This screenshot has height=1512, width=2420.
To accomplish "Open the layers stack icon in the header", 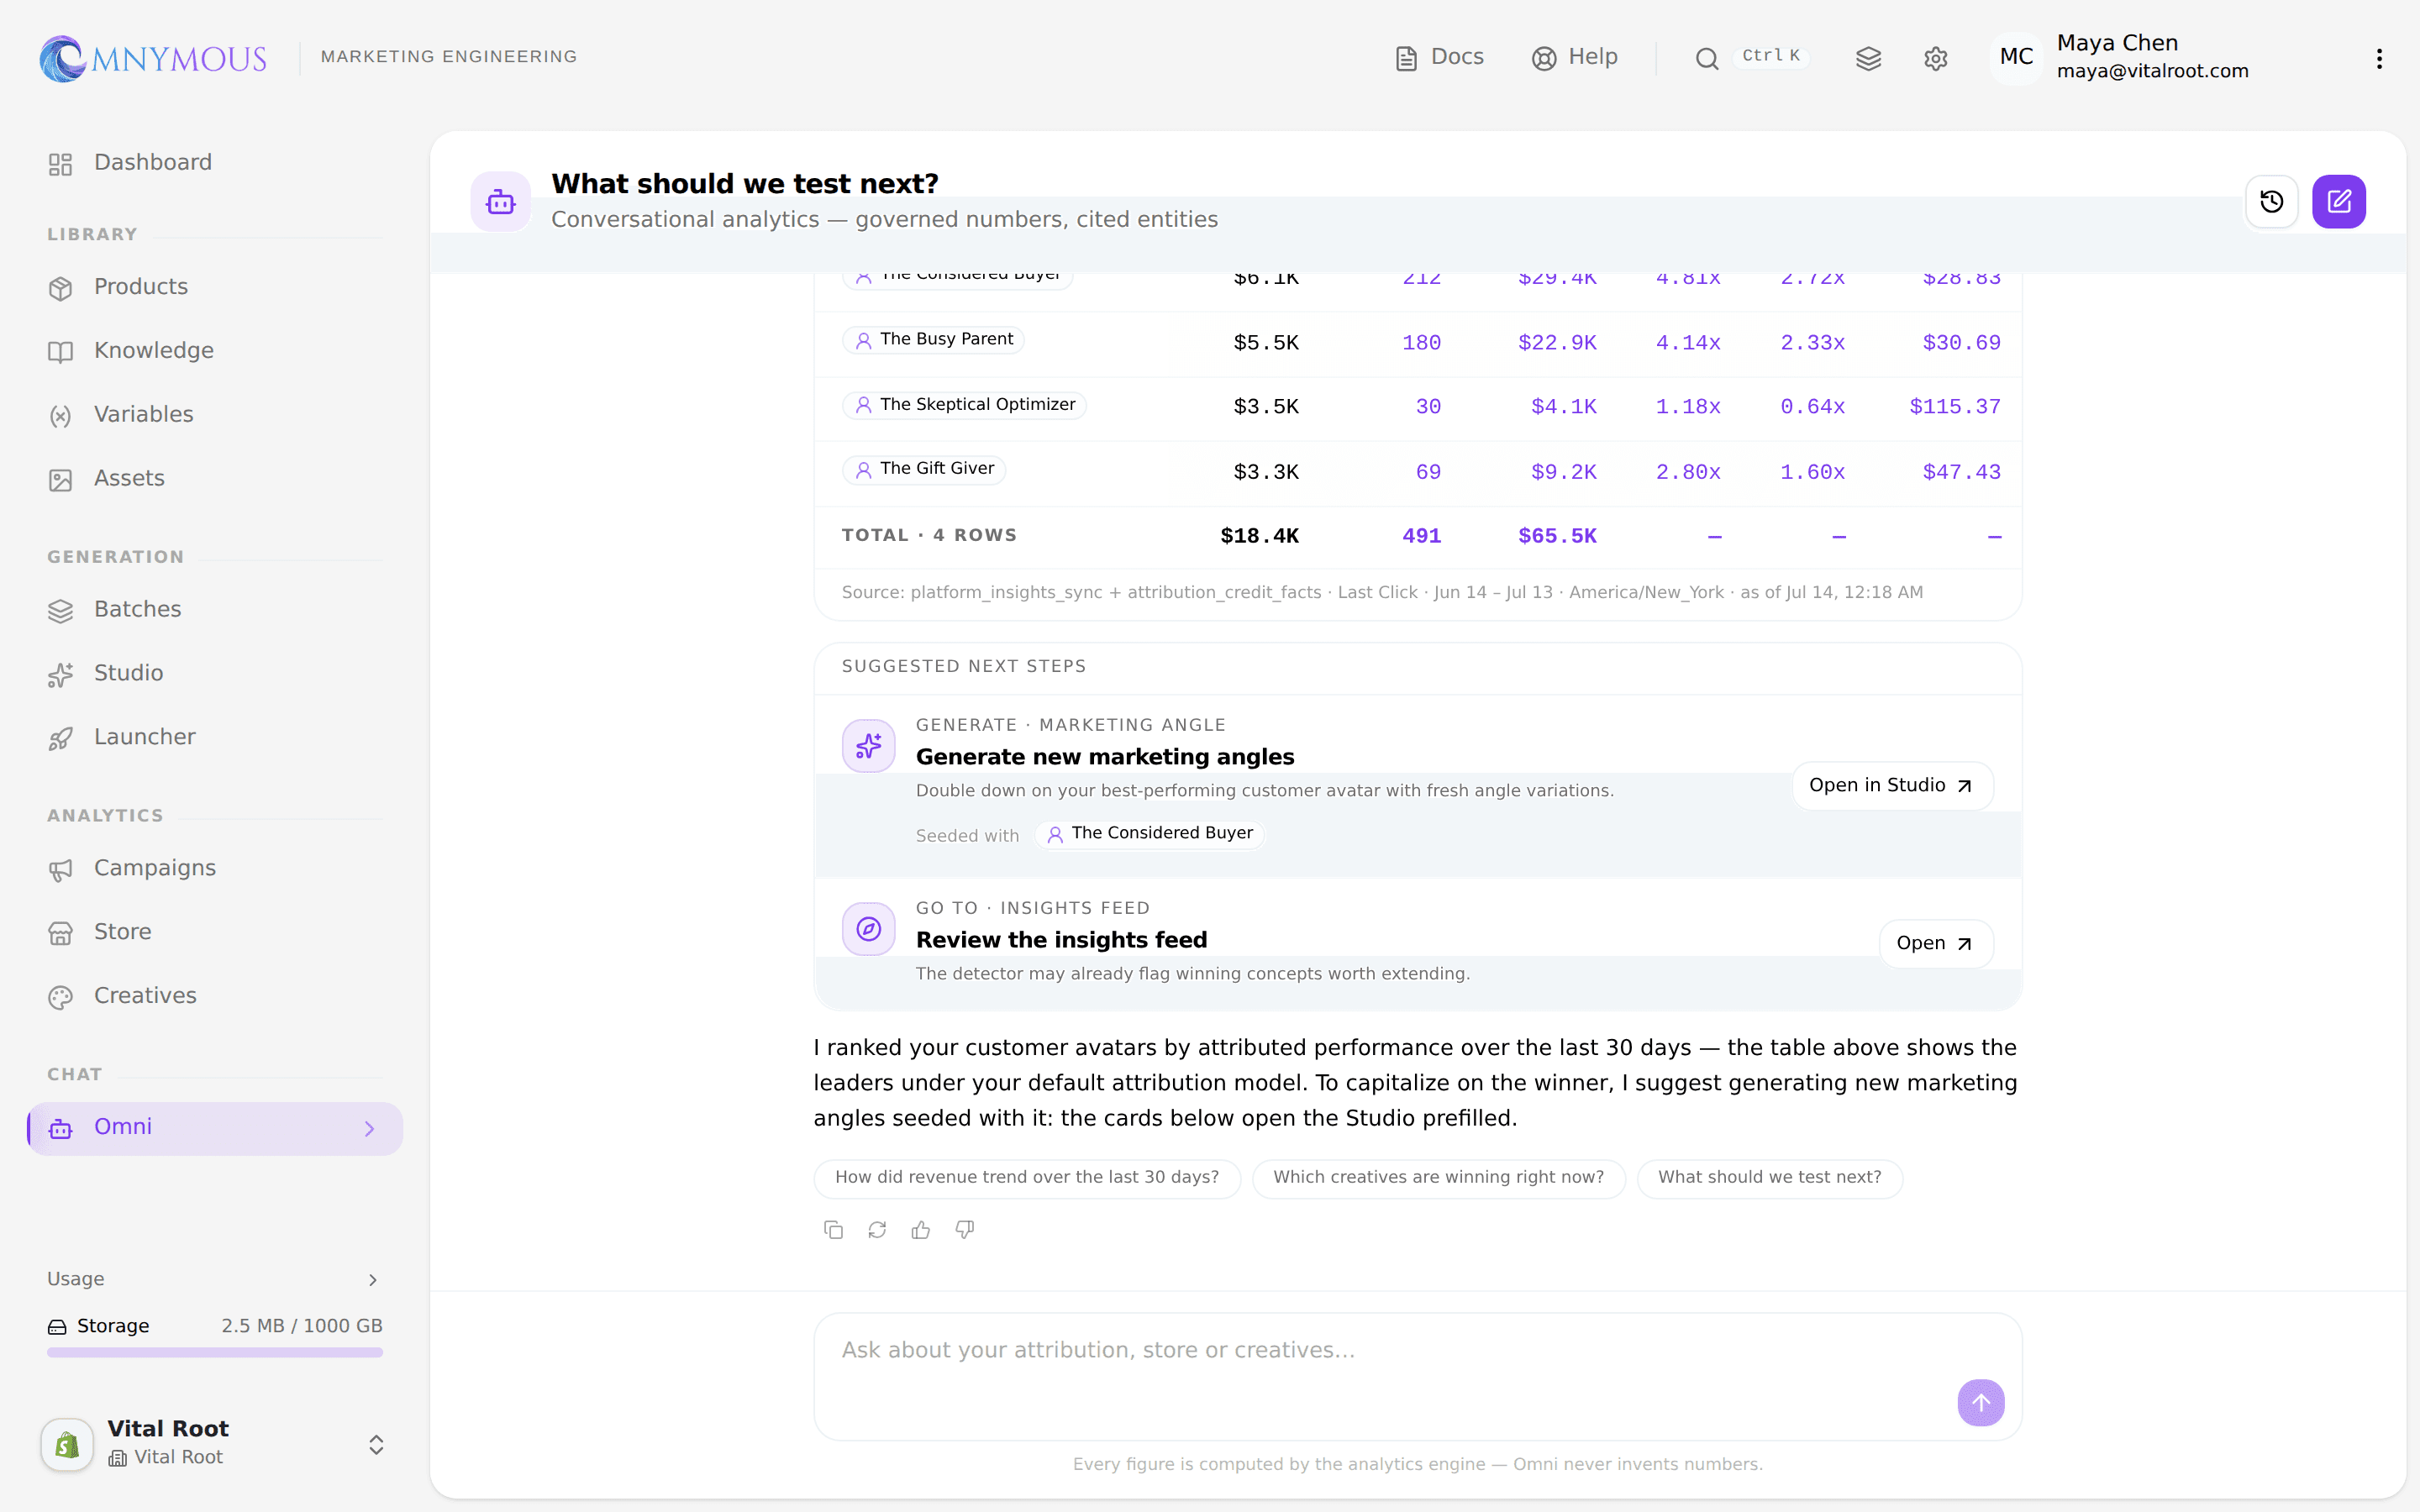I will click(x=1868, y=58).
